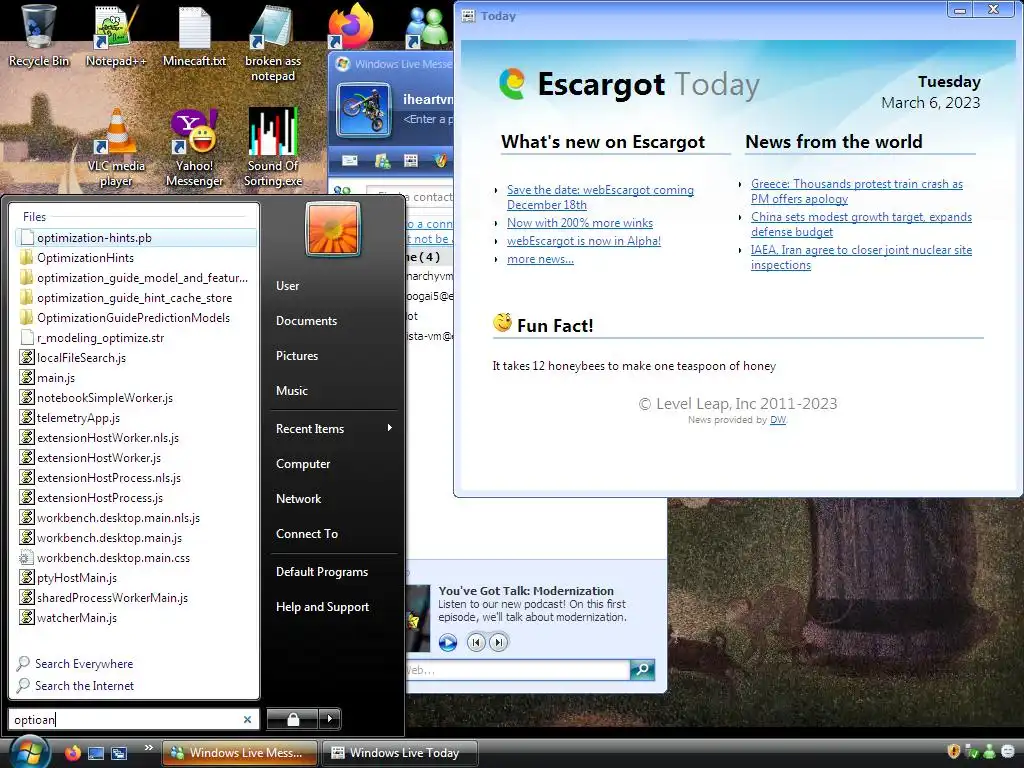1024x768 pixels.
Task: Open the OptimizationHints folder result
Action: pyautogui.click(x=136, y=258)
